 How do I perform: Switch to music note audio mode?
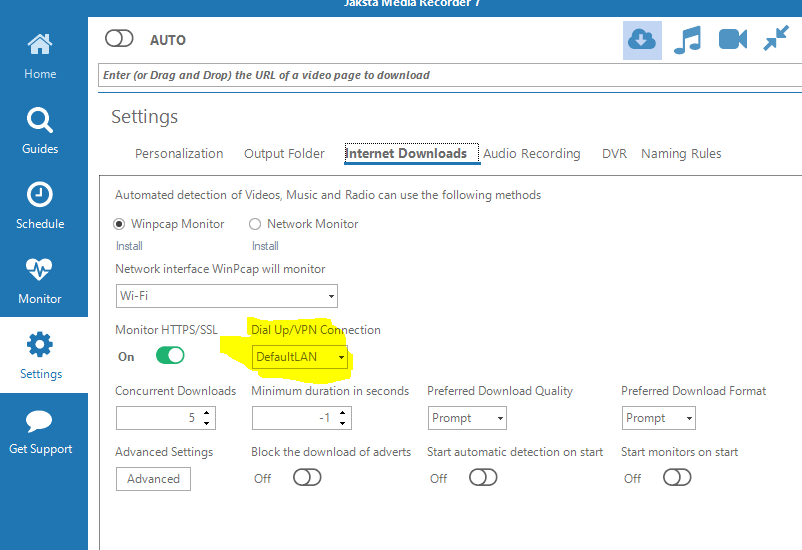click(687, 40)
